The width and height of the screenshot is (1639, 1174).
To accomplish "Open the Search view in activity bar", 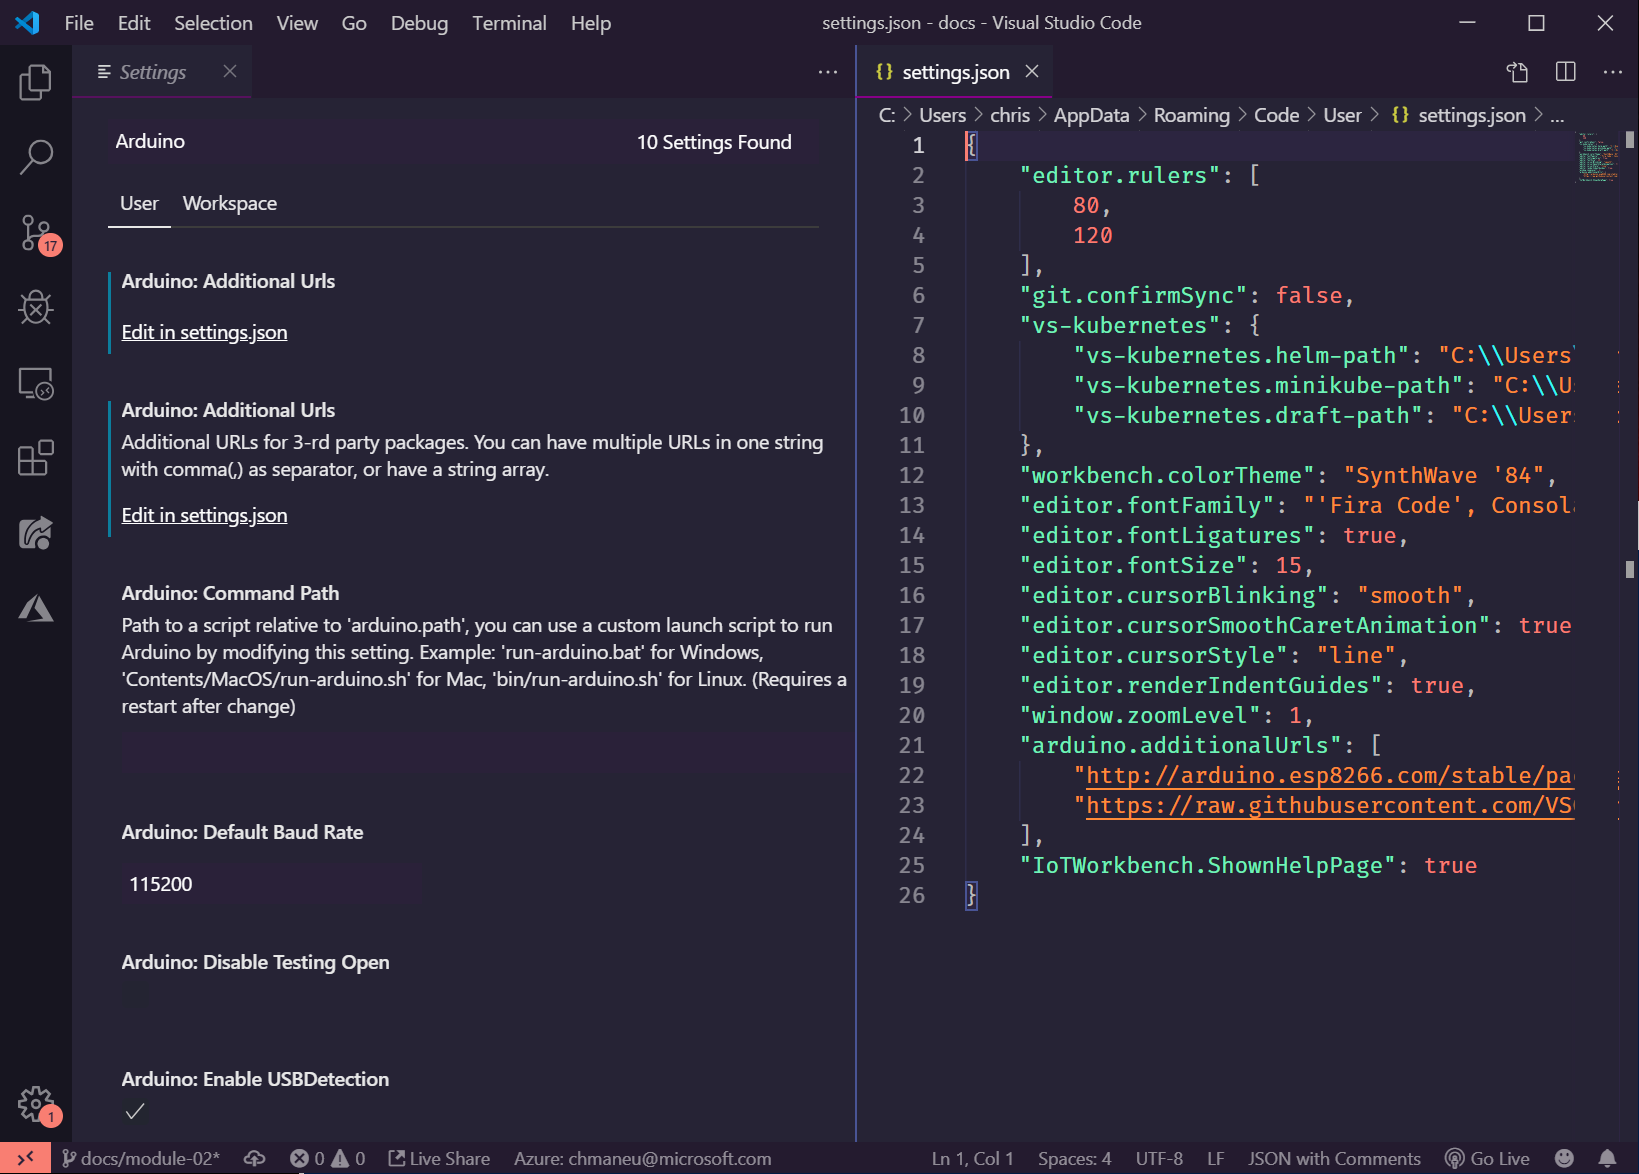I will pyautogui.click(x=36, y=157).
